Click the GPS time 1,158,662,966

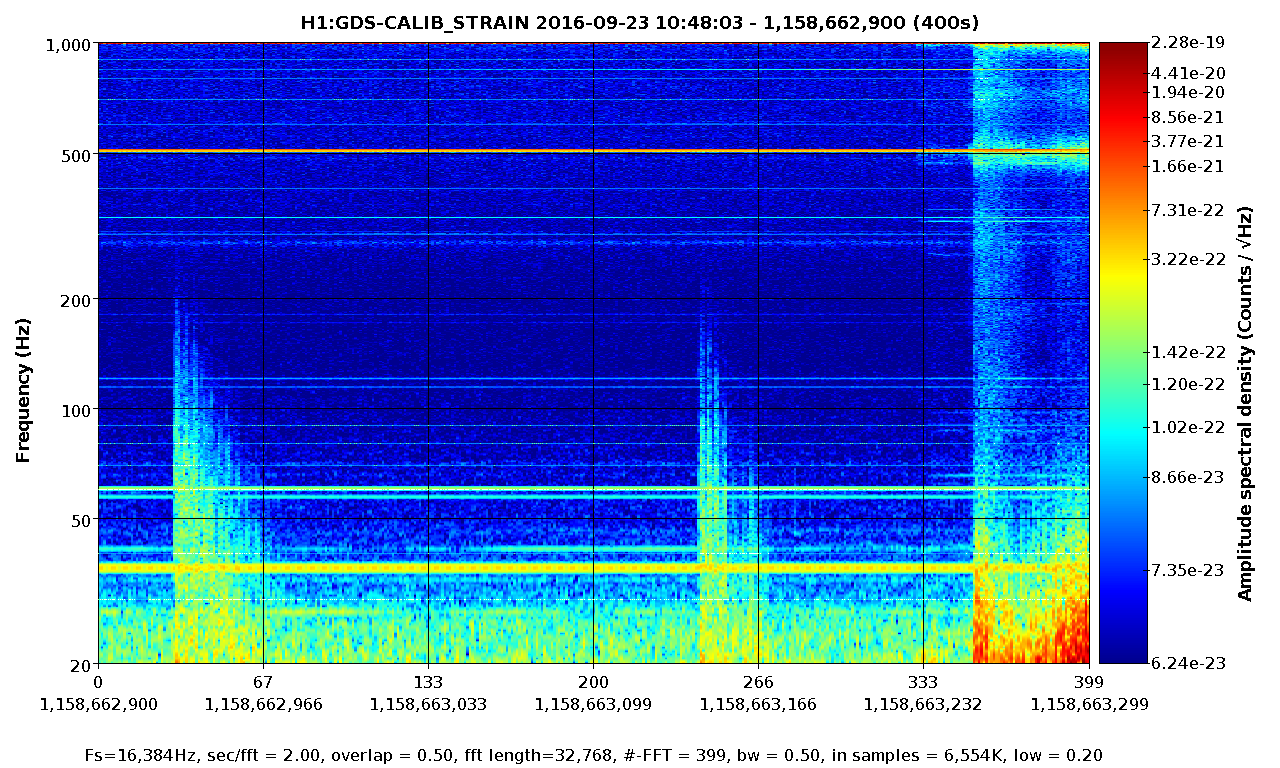pyautogui.click(x=263, y=704)
